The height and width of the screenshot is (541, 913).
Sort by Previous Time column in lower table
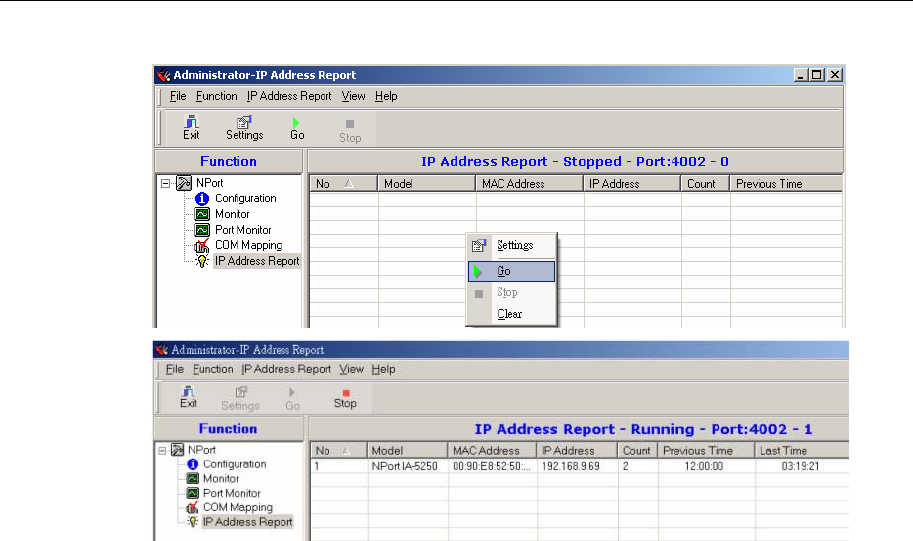[x=707, y=451]
